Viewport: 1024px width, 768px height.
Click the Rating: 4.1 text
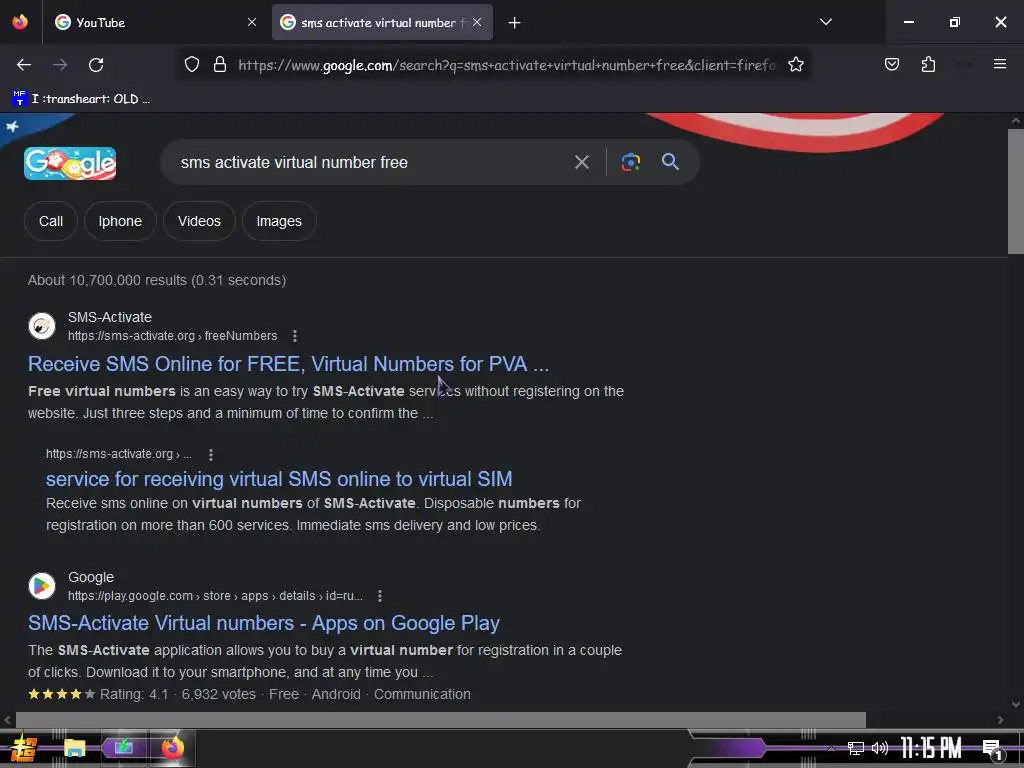[x=134, y=694]
